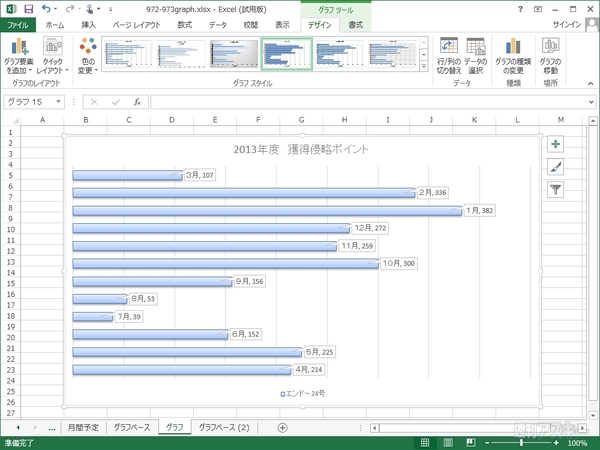600x450 pixels.
Task: Open the Undo history dropdown arrow
Action: 56,9
